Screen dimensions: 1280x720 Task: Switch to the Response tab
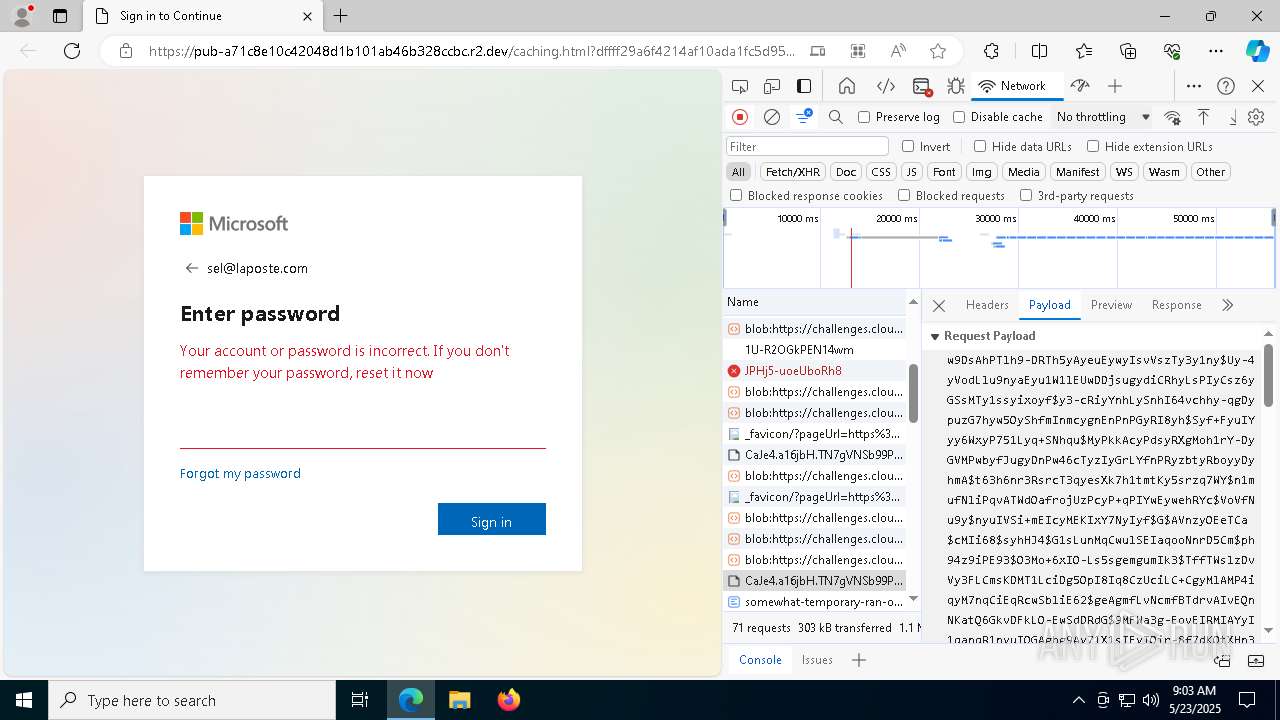[x=1176, y=305]
